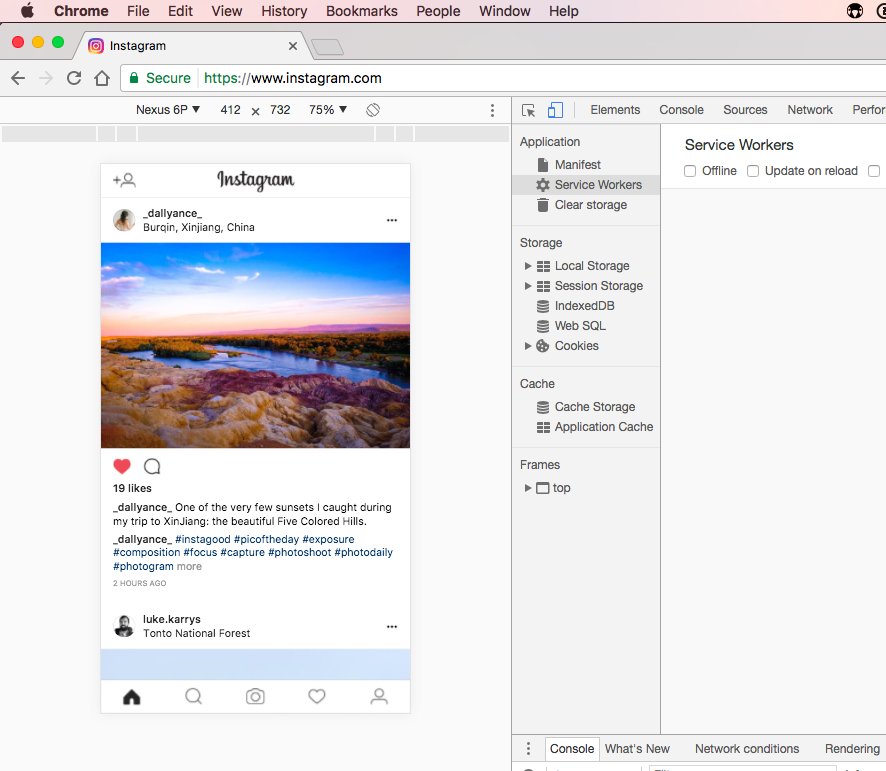
Task: Click the #instagood hashtag link
Action: coord(203,539)
